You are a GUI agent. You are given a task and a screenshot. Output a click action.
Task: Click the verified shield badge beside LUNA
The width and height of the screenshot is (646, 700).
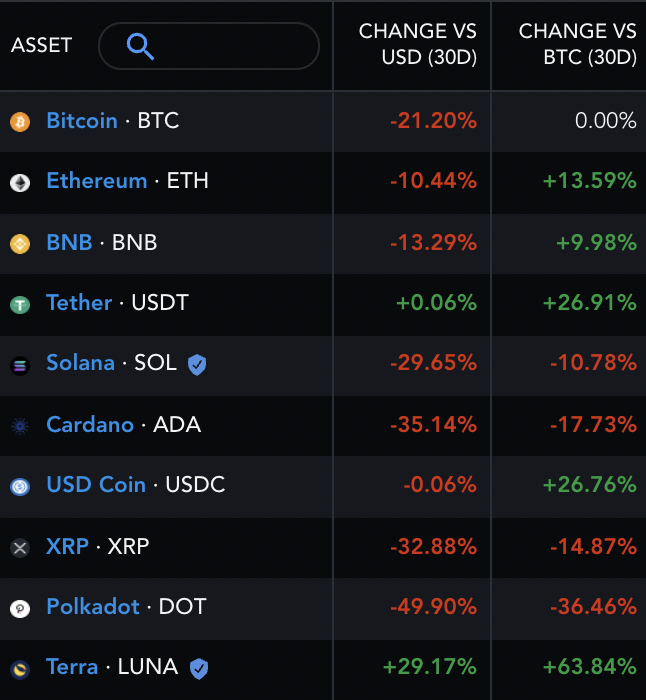pos(199,667)
